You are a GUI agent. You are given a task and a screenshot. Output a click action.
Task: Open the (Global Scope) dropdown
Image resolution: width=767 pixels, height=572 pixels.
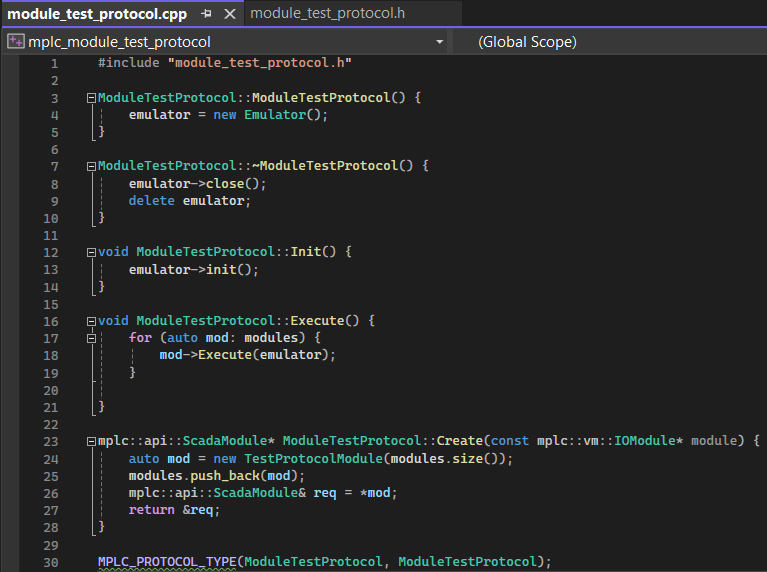[x=527, y=42]
